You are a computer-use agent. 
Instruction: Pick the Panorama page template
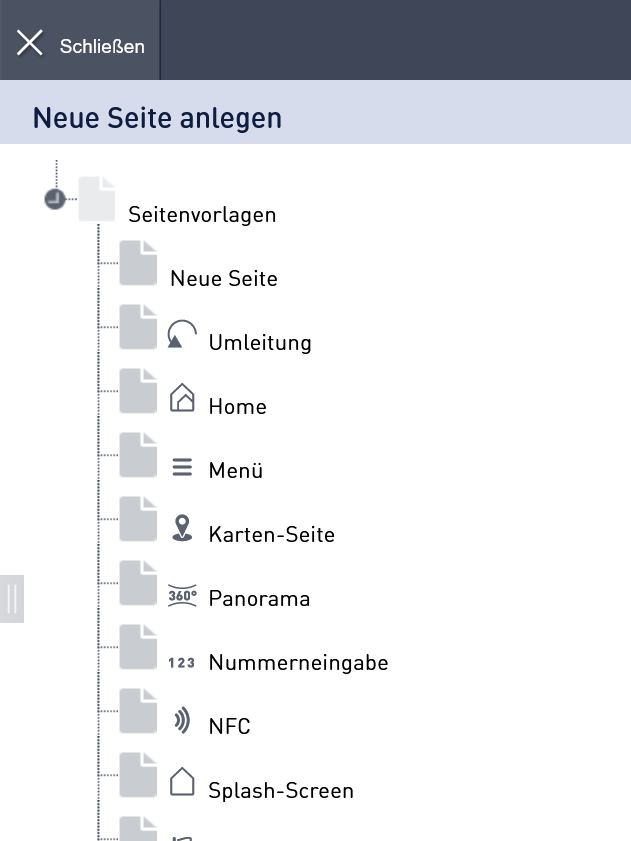[x=259, y=598]
